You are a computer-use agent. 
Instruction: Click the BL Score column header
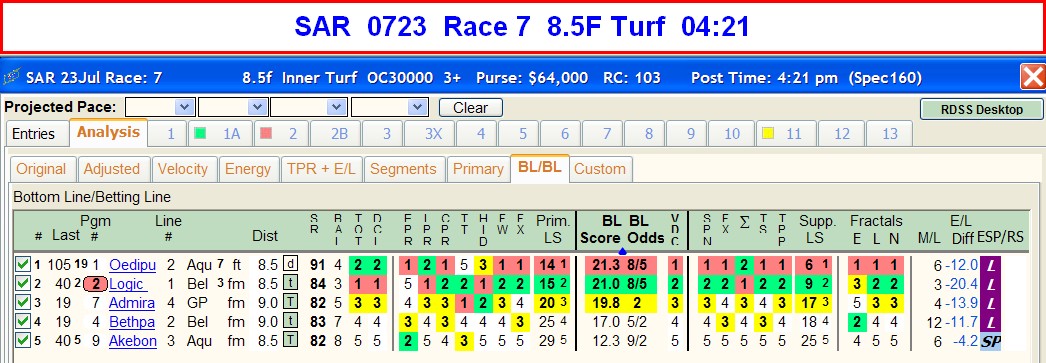point(600,229)
